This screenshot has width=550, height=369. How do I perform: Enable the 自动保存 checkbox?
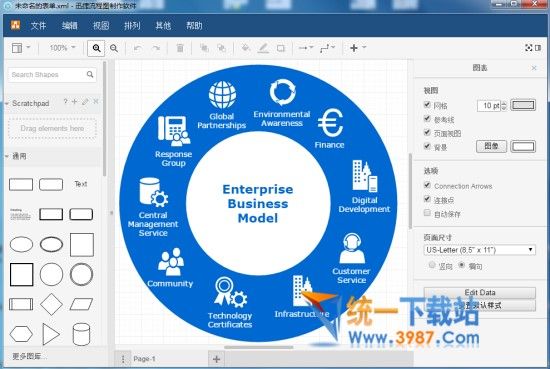click(427, 213)
